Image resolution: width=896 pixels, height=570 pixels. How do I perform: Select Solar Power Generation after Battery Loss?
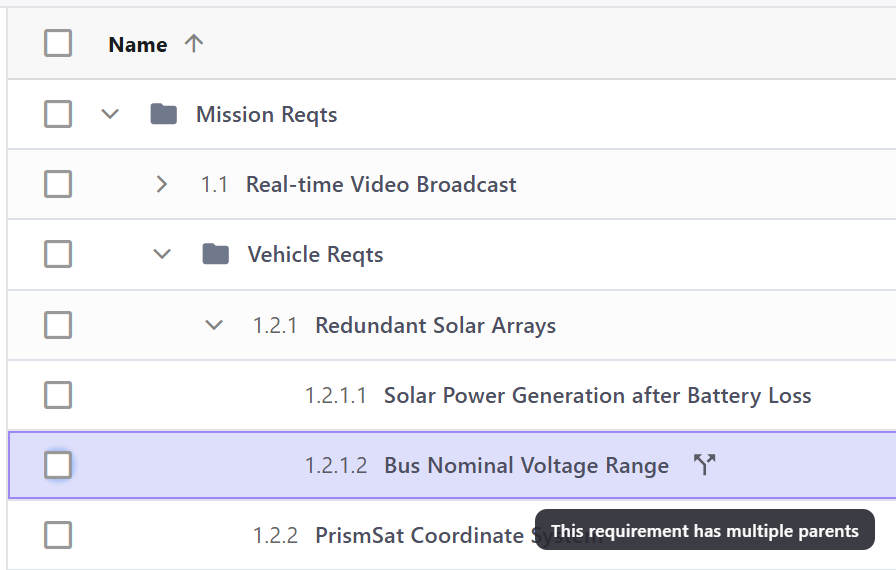[597, 395]
